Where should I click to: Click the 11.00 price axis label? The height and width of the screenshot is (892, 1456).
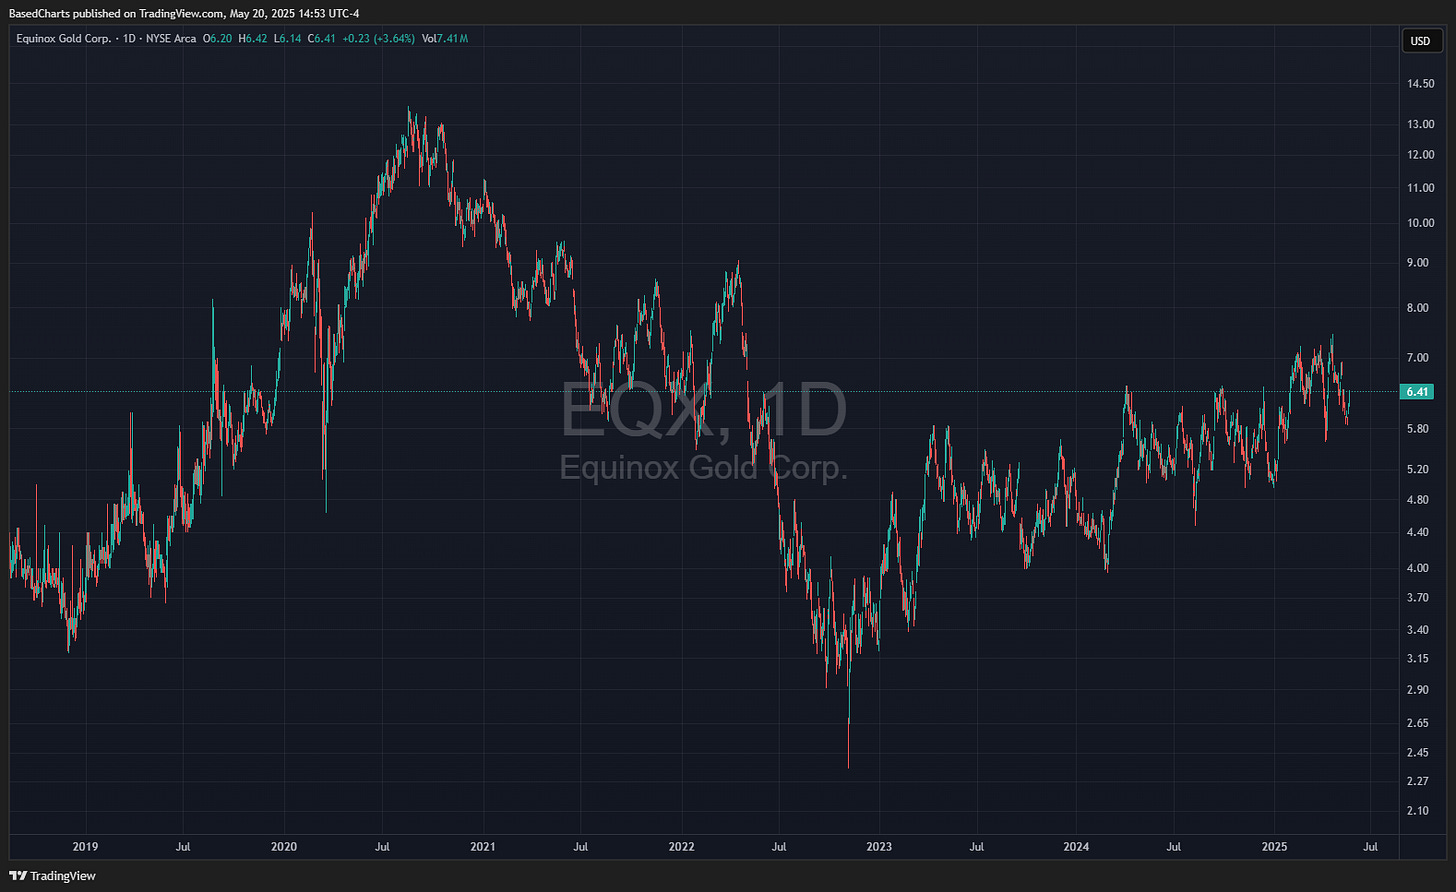click(x=1420, y=188)
